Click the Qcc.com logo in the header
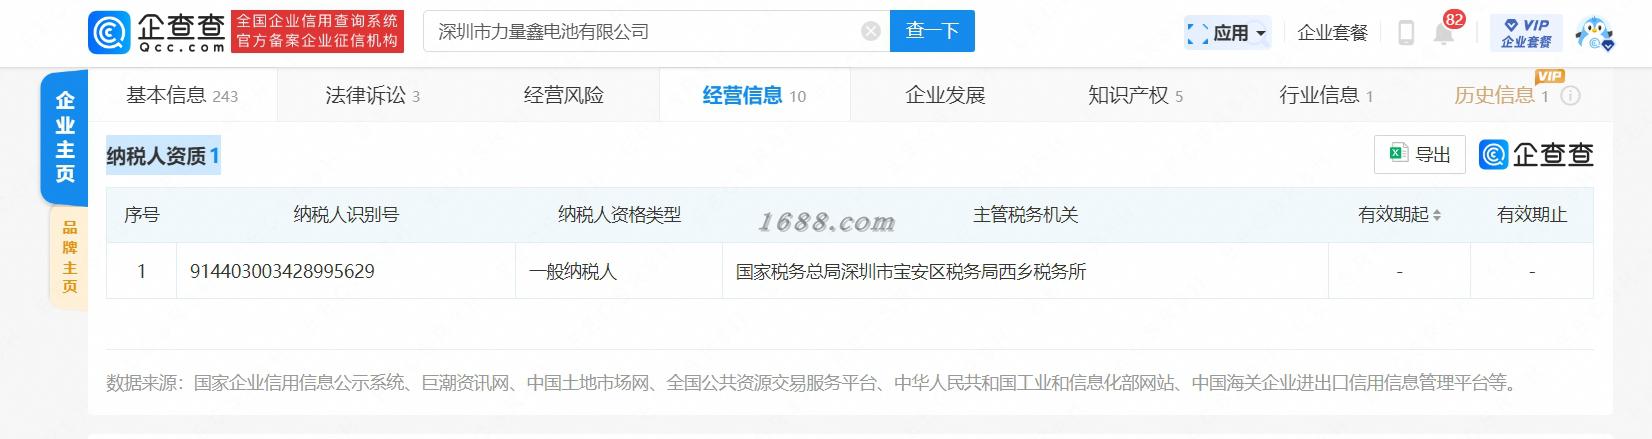 pos(157,32)
